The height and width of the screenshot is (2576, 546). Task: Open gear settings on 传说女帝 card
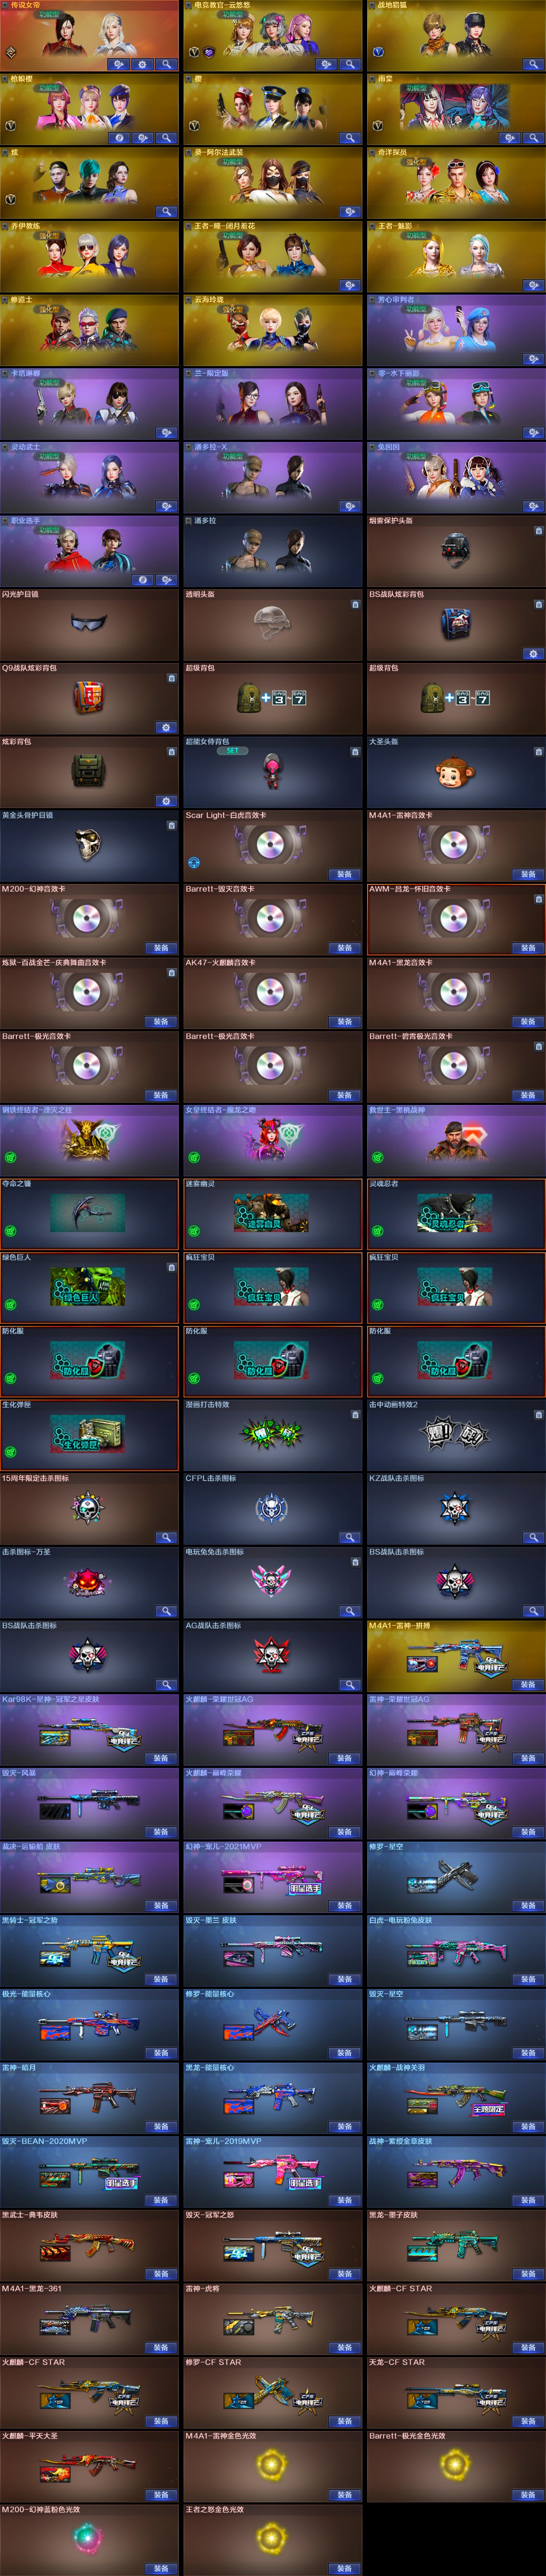(142, 64)
